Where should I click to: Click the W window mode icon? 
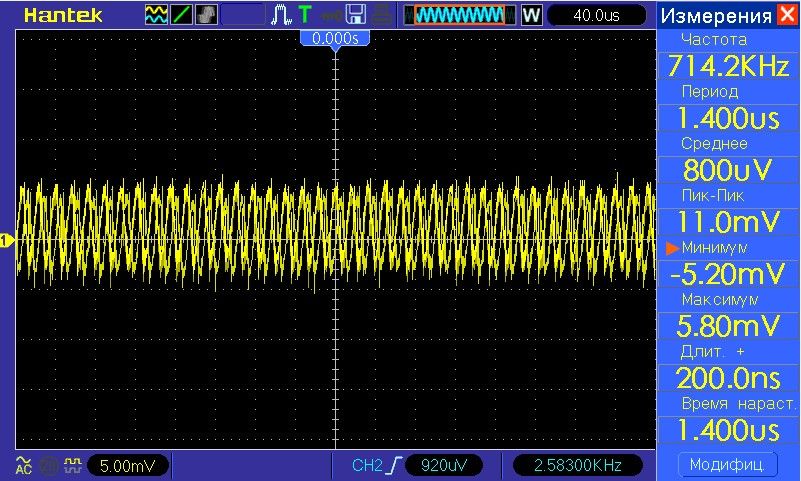point(531,15)
